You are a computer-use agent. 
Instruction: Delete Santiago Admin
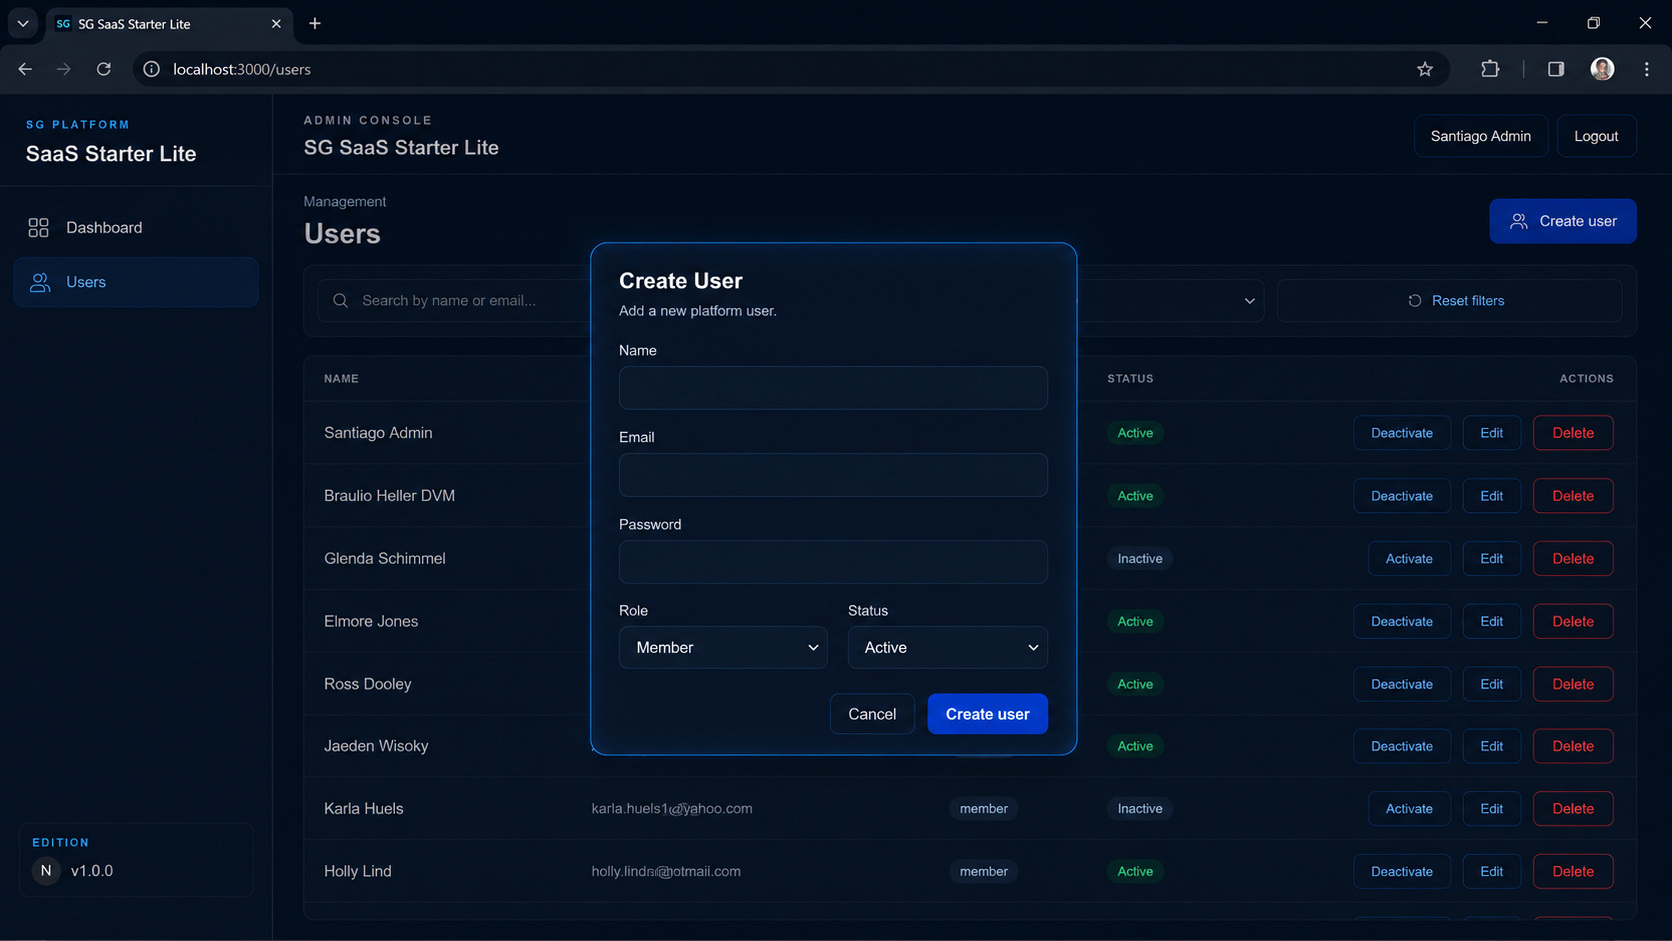pyautogui.click(x=1572, y=433)
